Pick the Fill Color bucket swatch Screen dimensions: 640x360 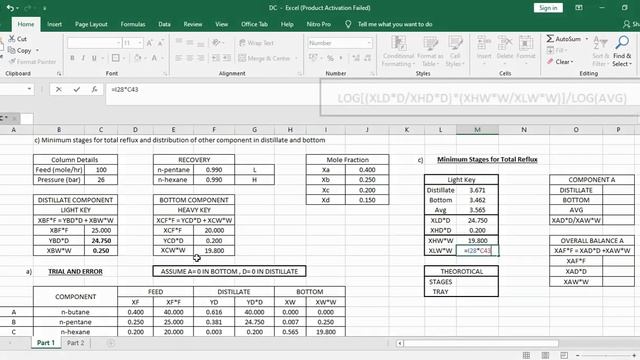[x=138, y=58]
